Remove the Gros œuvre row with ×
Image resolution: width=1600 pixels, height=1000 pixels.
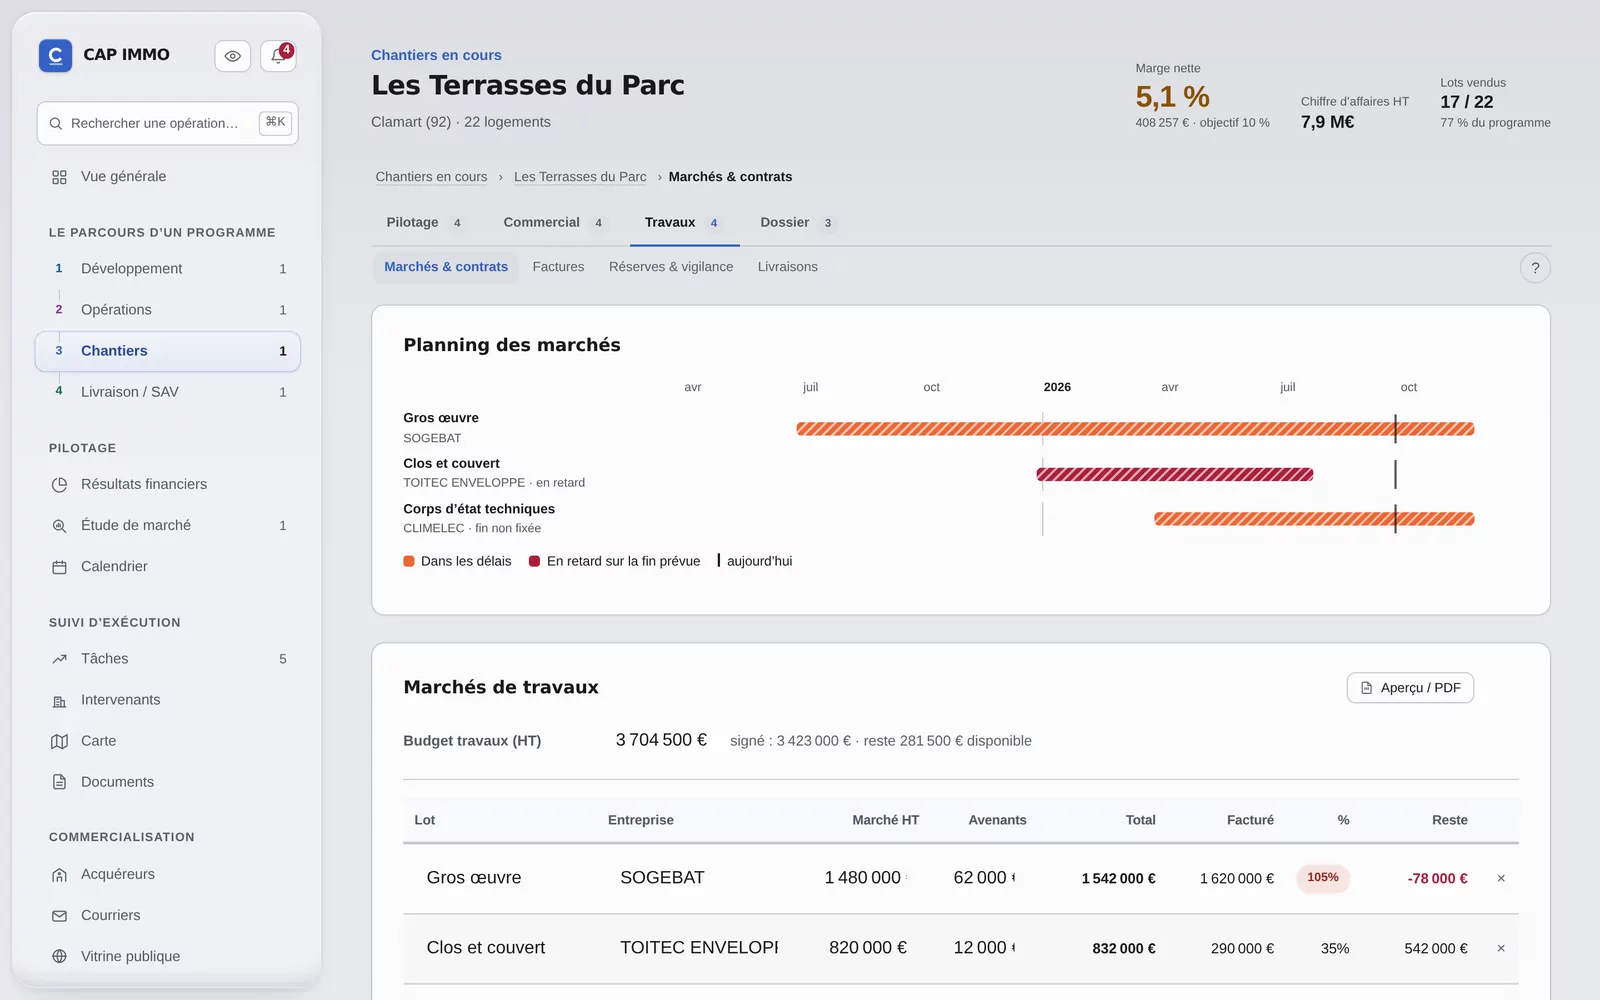(x=1501, y=878)
